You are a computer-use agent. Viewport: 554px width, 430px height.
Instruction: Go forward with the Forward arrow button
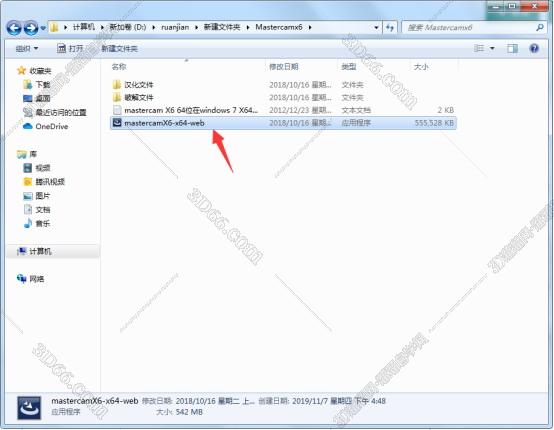(x=31, y=28)
